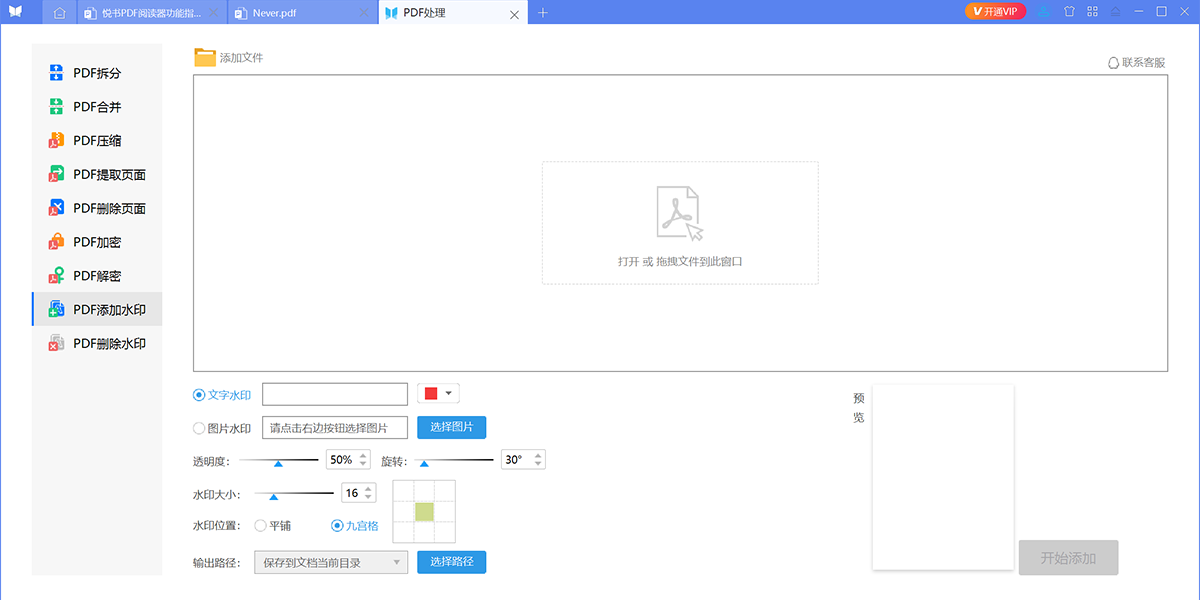This screenshot has width=1200, height=600.
Task: Open the 输出路径 save location dropdown
Action: click(x=331, y=563)
